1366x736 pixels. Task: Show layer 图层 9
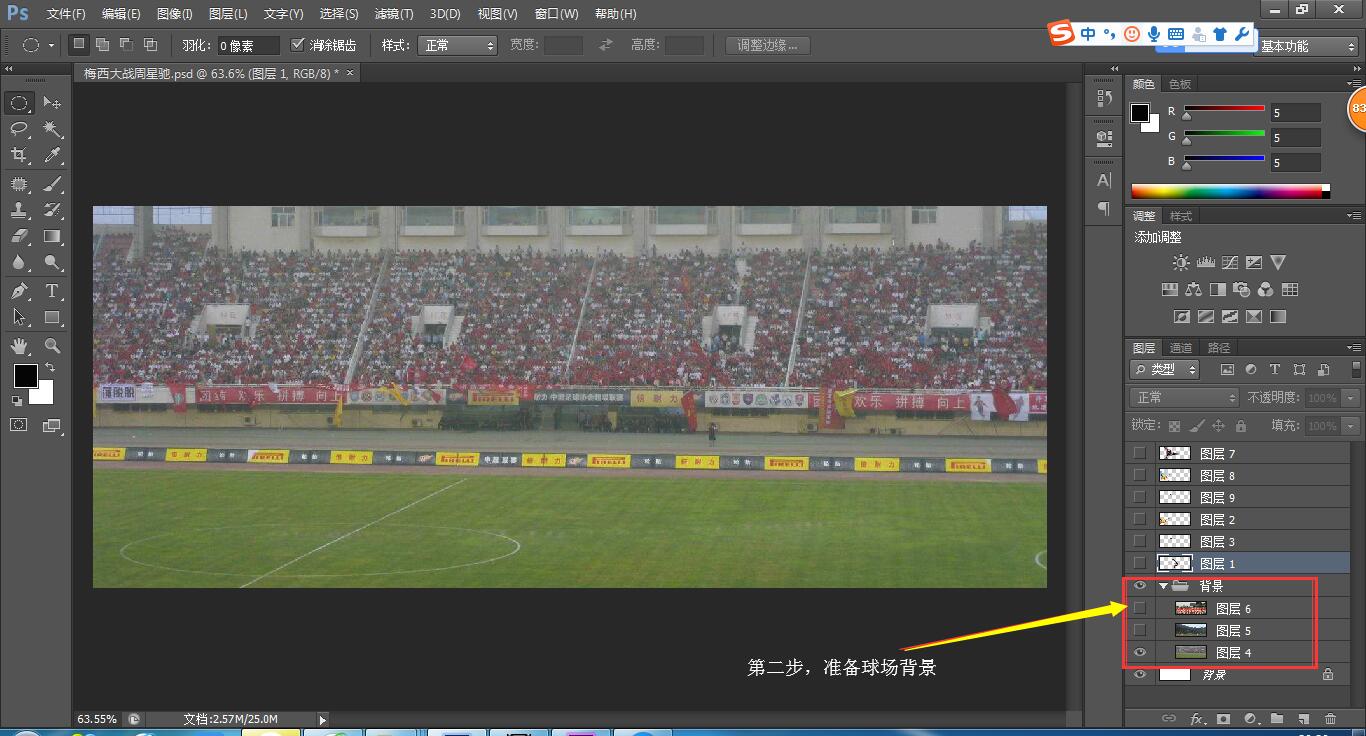coord(1140,497)
